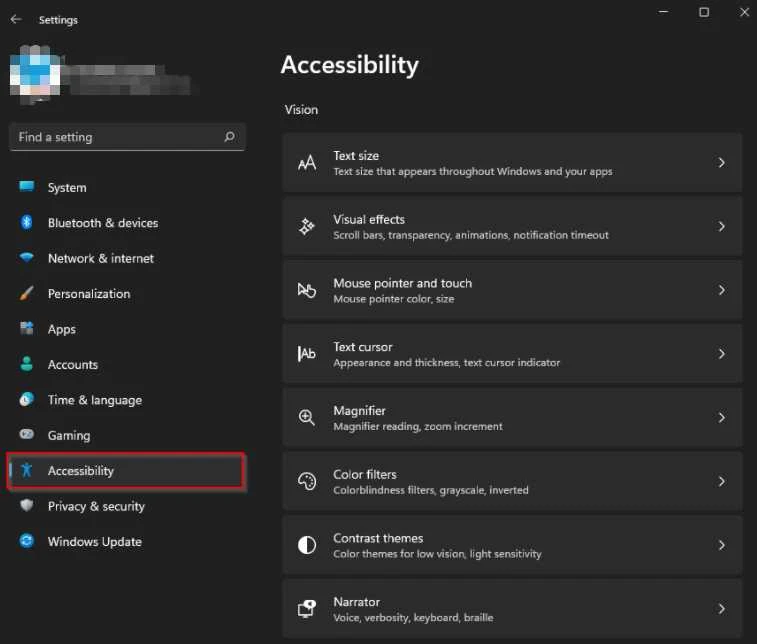Switch to the Personalization category
The height and width of the screenshot is (644, 757).
tap(89, 294)
